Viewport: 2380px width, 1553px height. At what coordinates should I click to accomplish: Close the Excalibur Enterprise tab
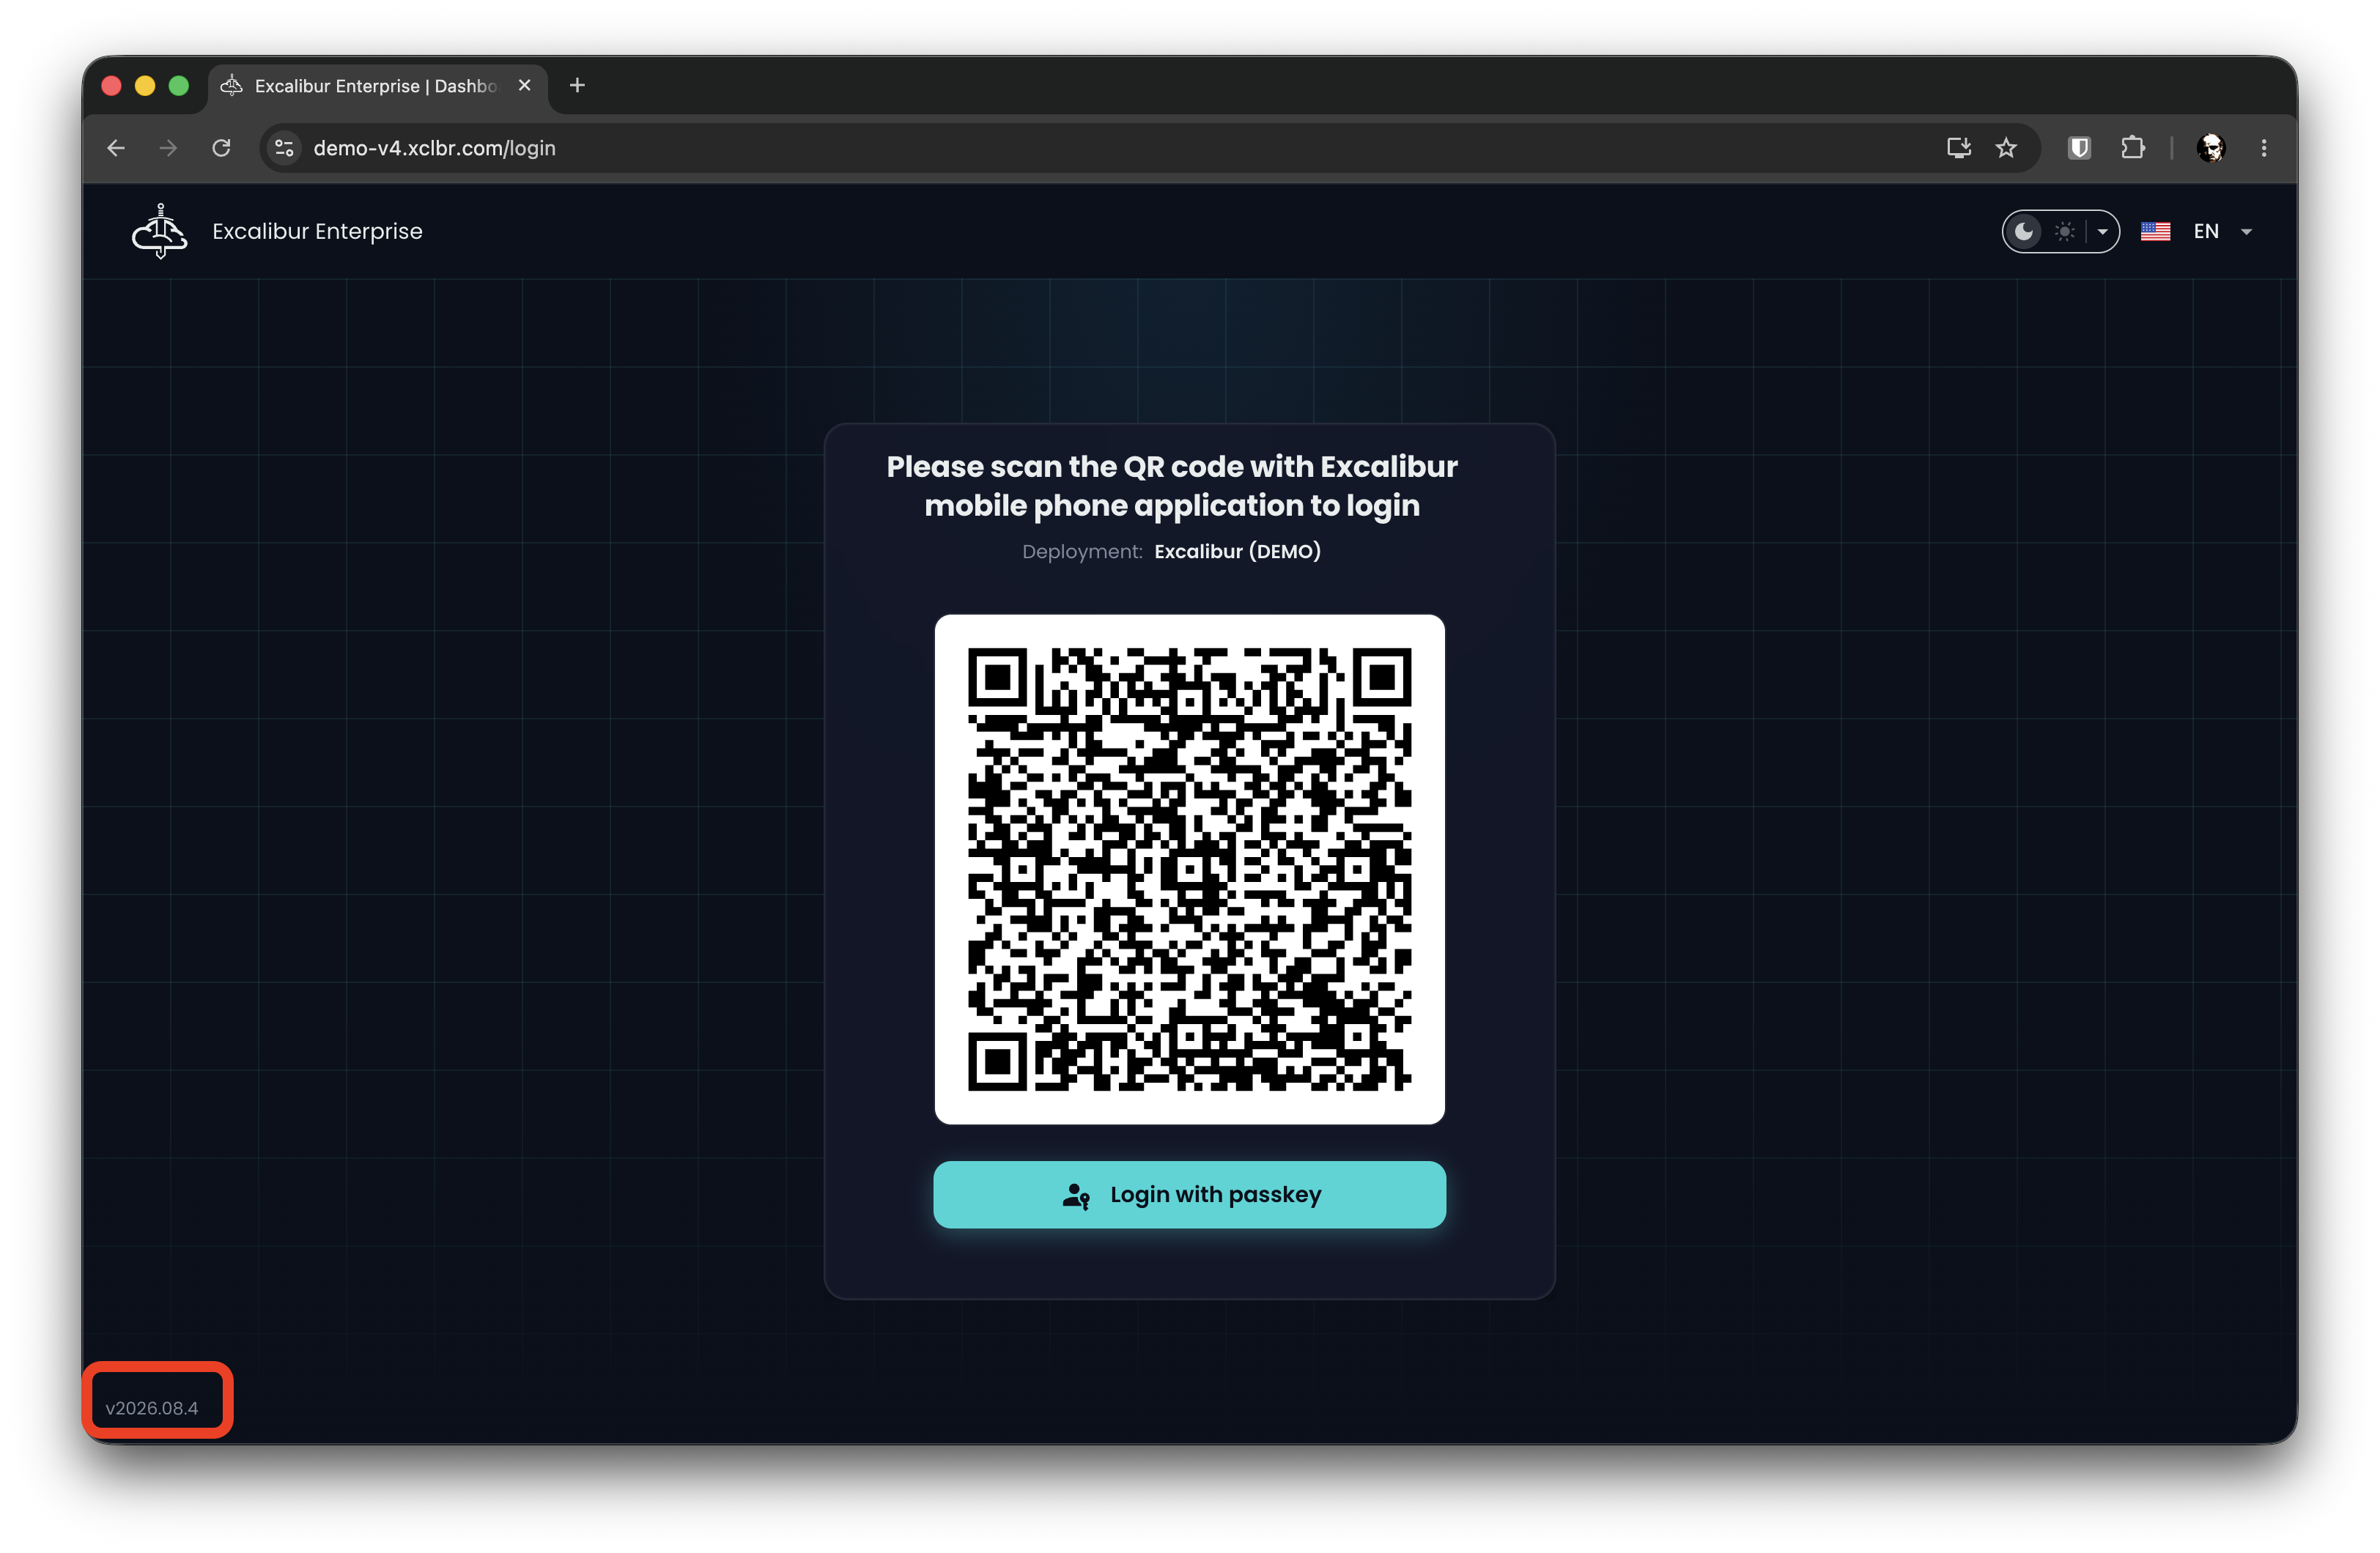[524, 86]
